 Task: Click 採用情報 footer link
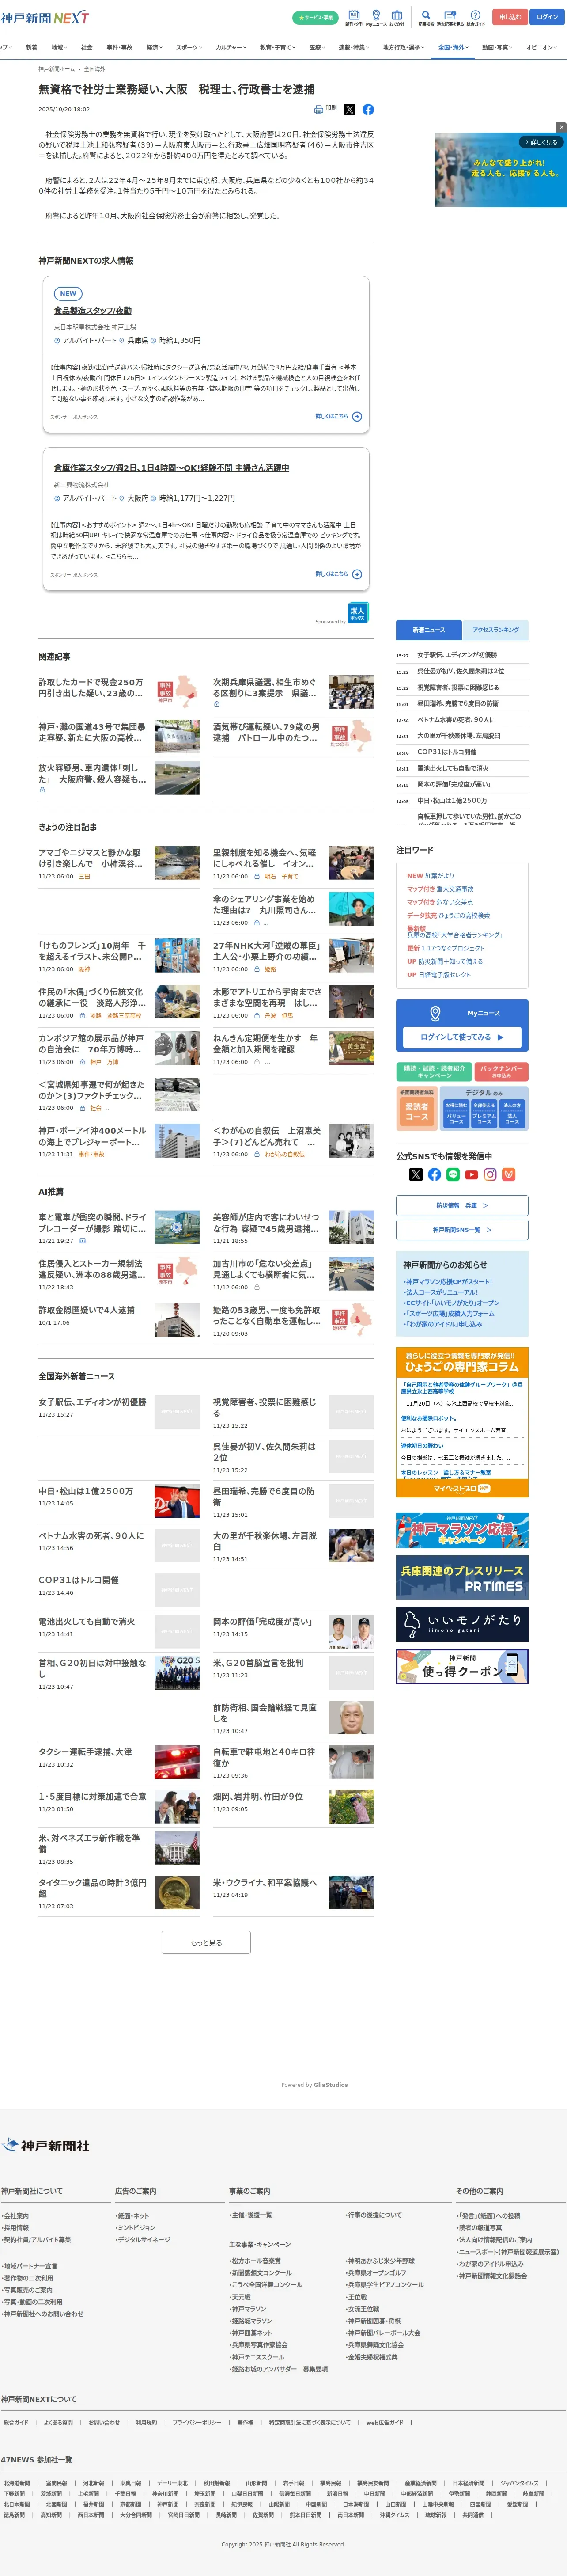point(16,2228)
